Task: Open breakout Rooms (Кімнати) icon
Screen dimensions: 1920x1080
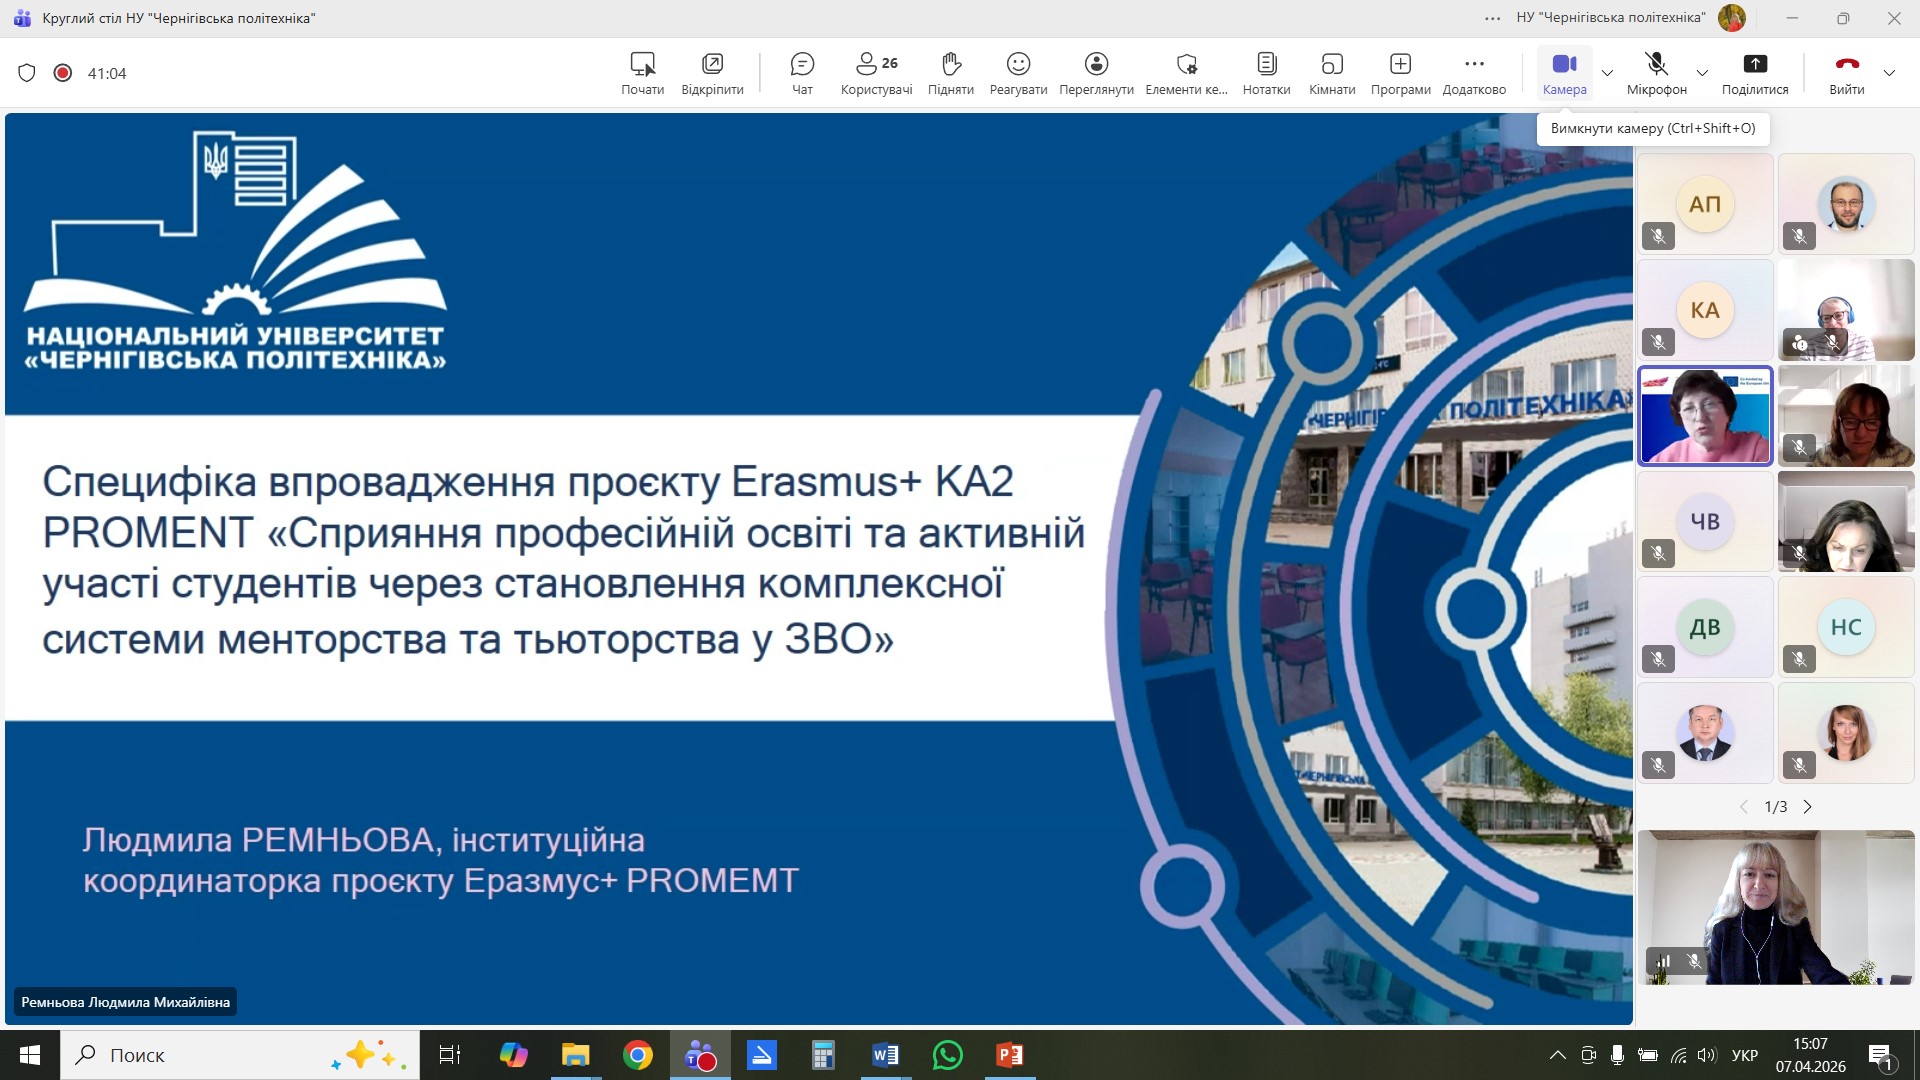Action: [1332, 72]
